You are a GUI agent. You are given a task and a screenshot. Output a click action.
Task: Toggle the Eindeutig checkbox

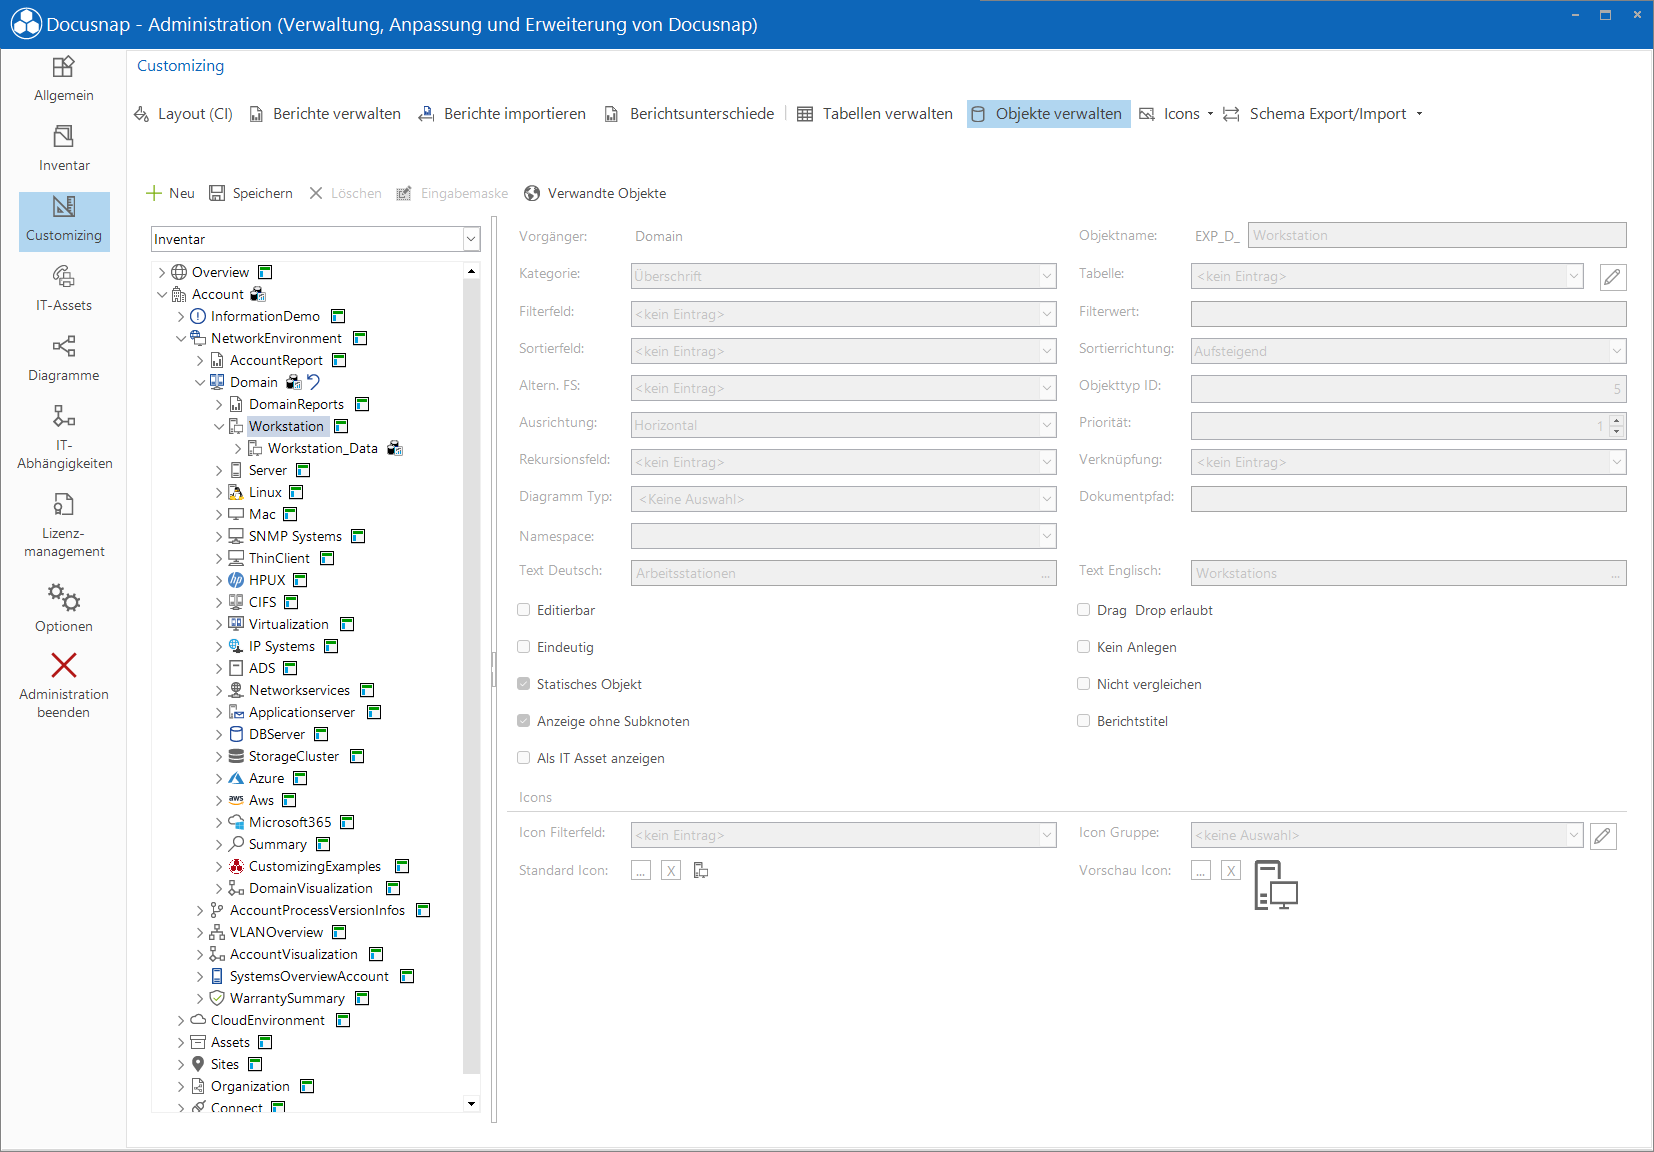click(x=523, y=647)
